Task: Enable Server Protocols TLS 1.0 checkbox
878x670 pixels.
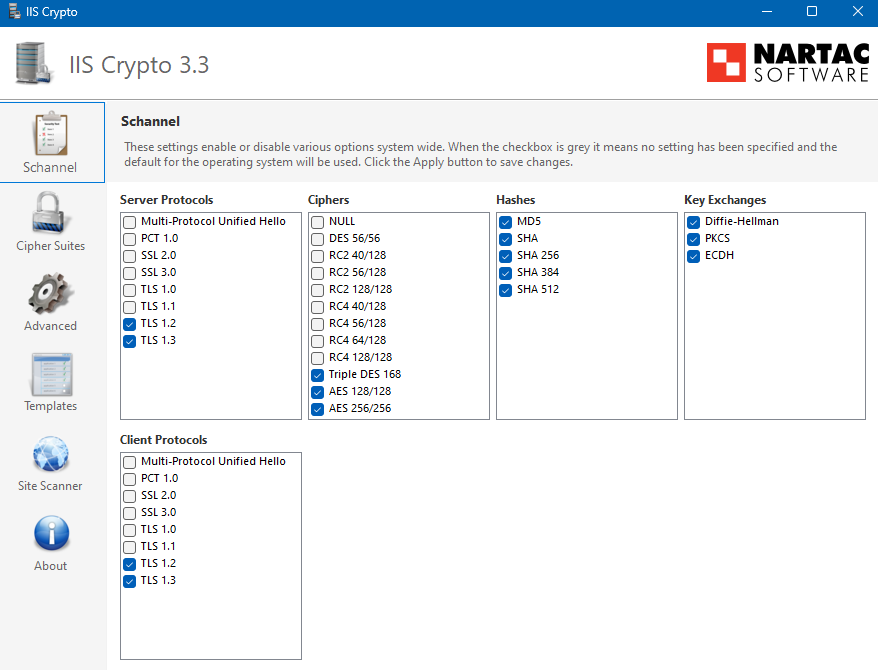Action: pyautogui.click(x=130, y=290)
